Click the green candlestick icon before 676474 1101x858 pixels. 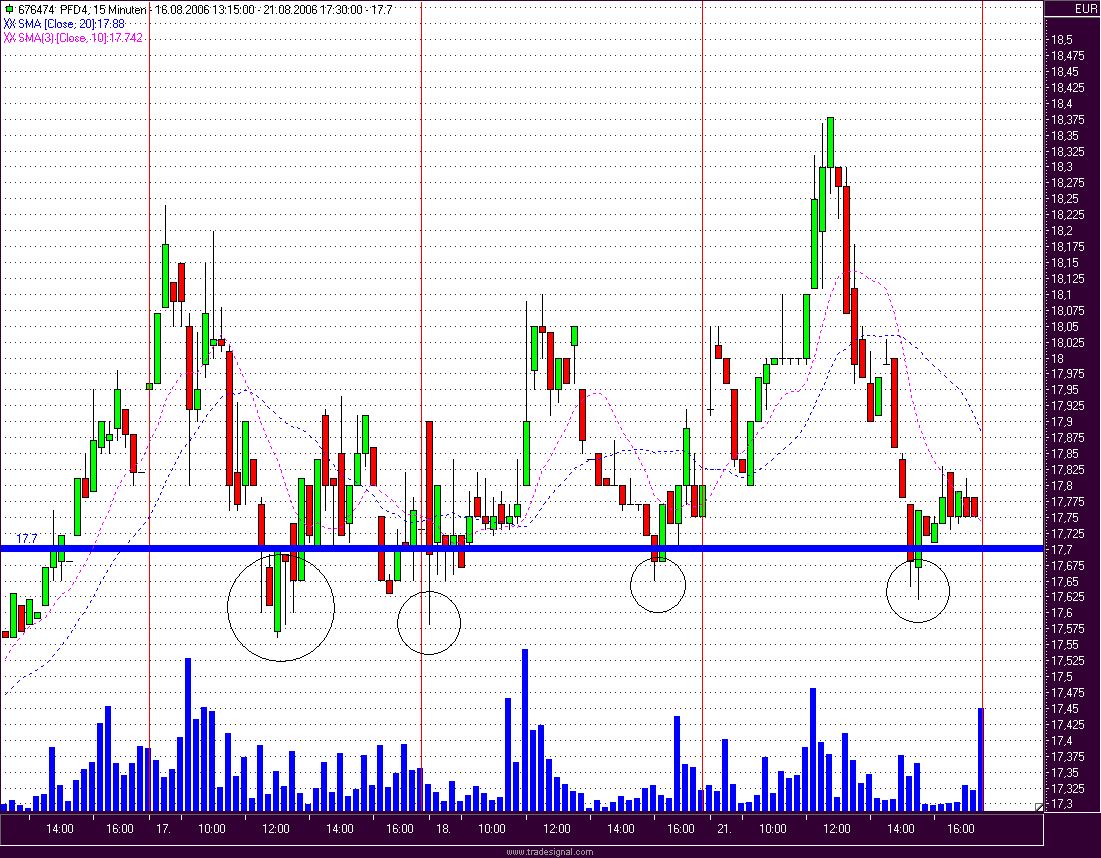tap(8, 10)
